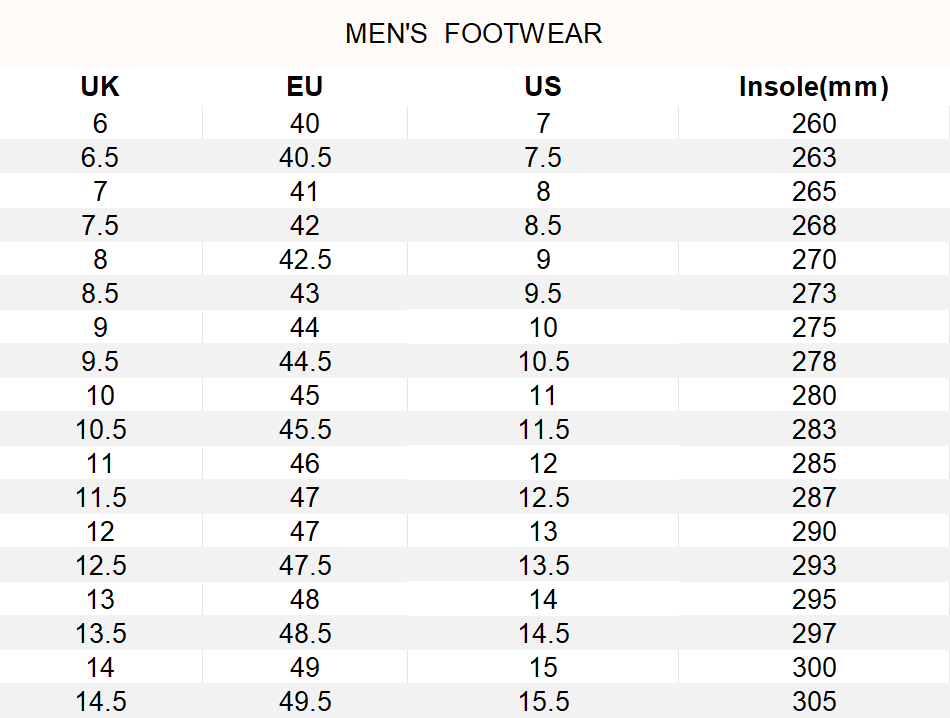The height and width of the screenshot is (718, 950).
Task: Select EU size 48 cell
Action: pyautogui.click(x=304, y=600)
